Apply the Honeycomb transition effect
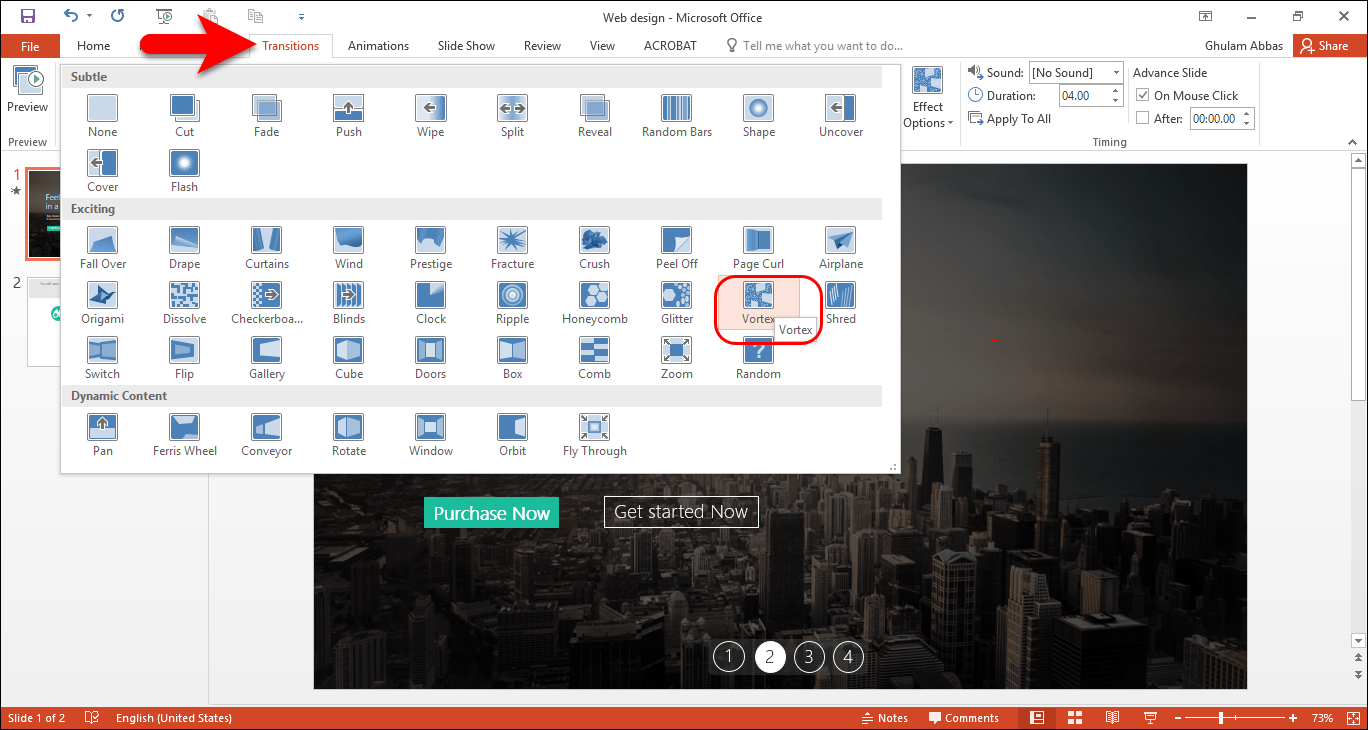The image size is (1368, 730). (594, 303)
